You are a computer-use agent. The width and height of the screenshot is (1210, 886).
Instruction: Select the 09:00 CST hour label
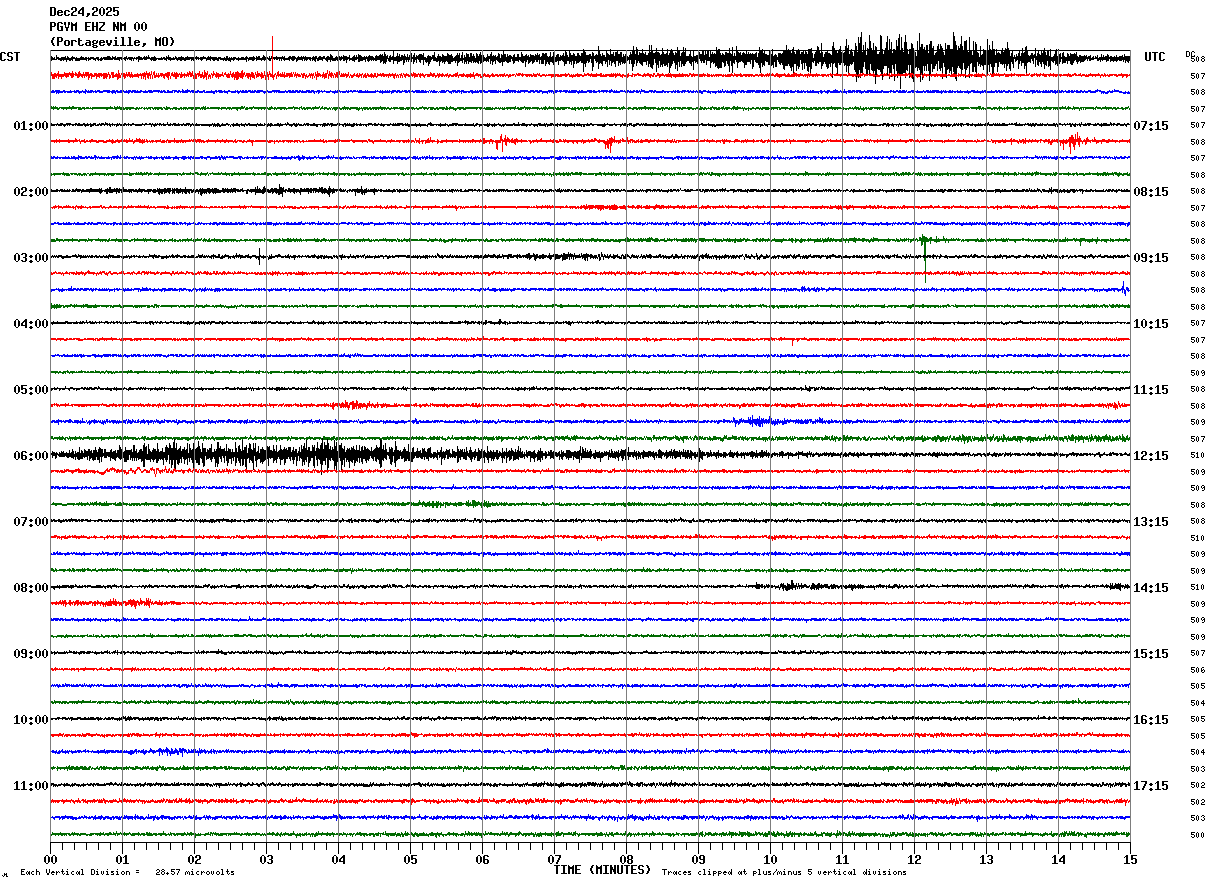(x=31, y=654)
